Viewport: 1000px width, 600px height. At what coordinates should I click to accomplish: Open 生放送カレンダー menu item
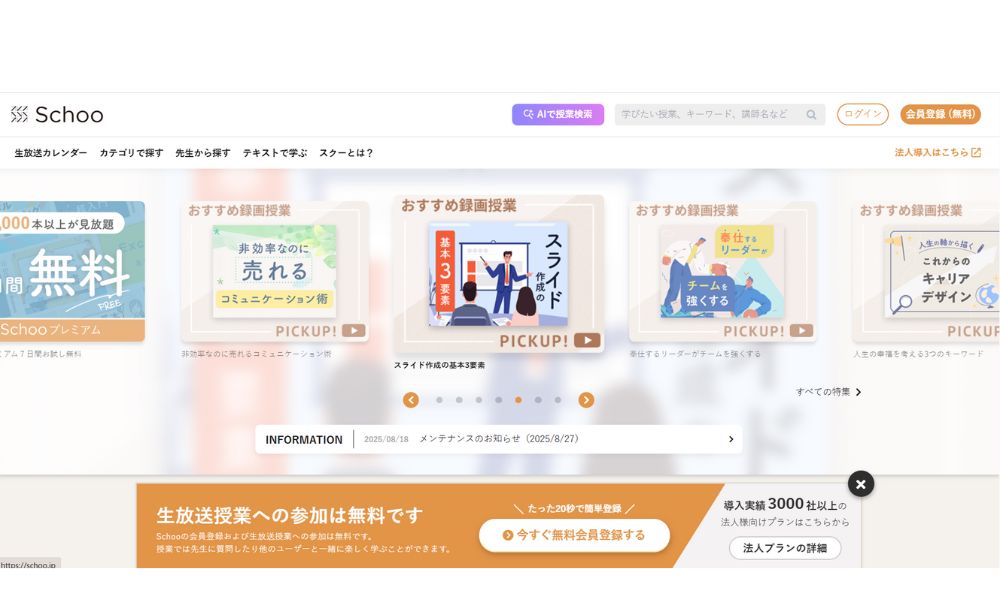click(50, 153)
